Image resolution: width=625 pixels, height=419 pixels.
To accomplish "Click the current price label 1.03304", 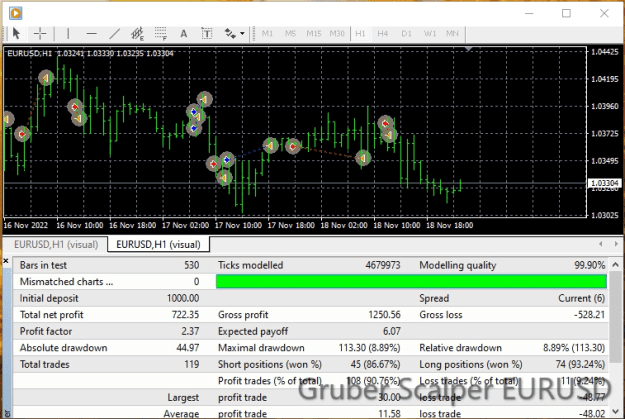I will click(x=604, y=183).
